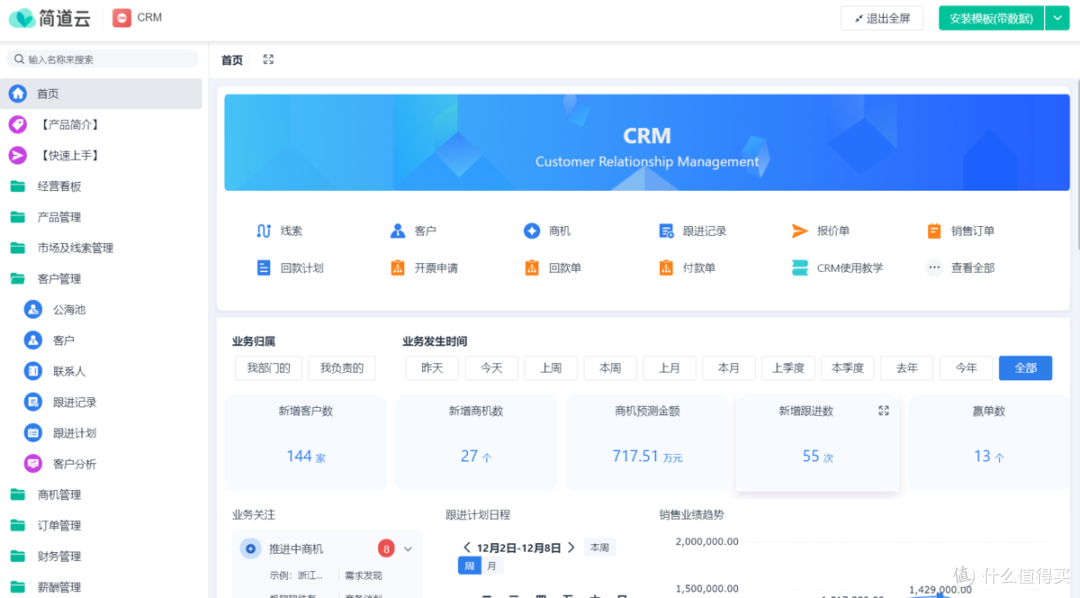
Task: Select the 上季度 time filter
Action: coord(788,368)
